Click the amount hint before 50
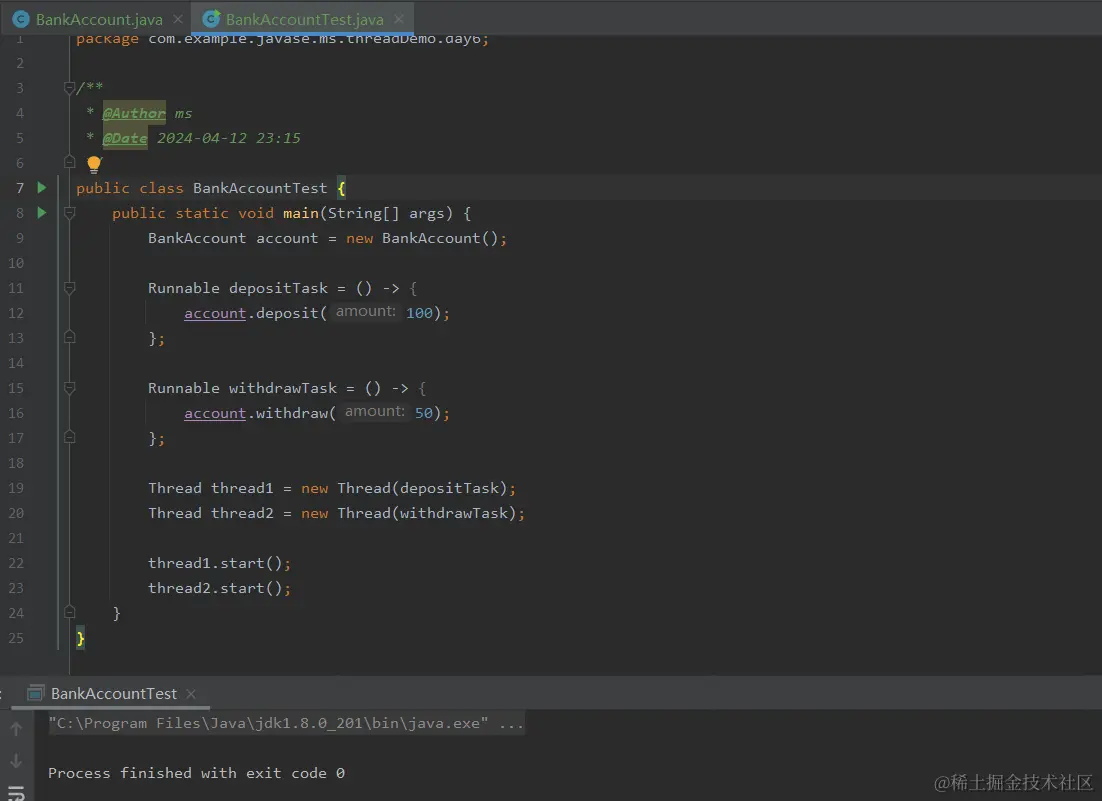Screen dimensions: 1102x801 tap(375, 412)
